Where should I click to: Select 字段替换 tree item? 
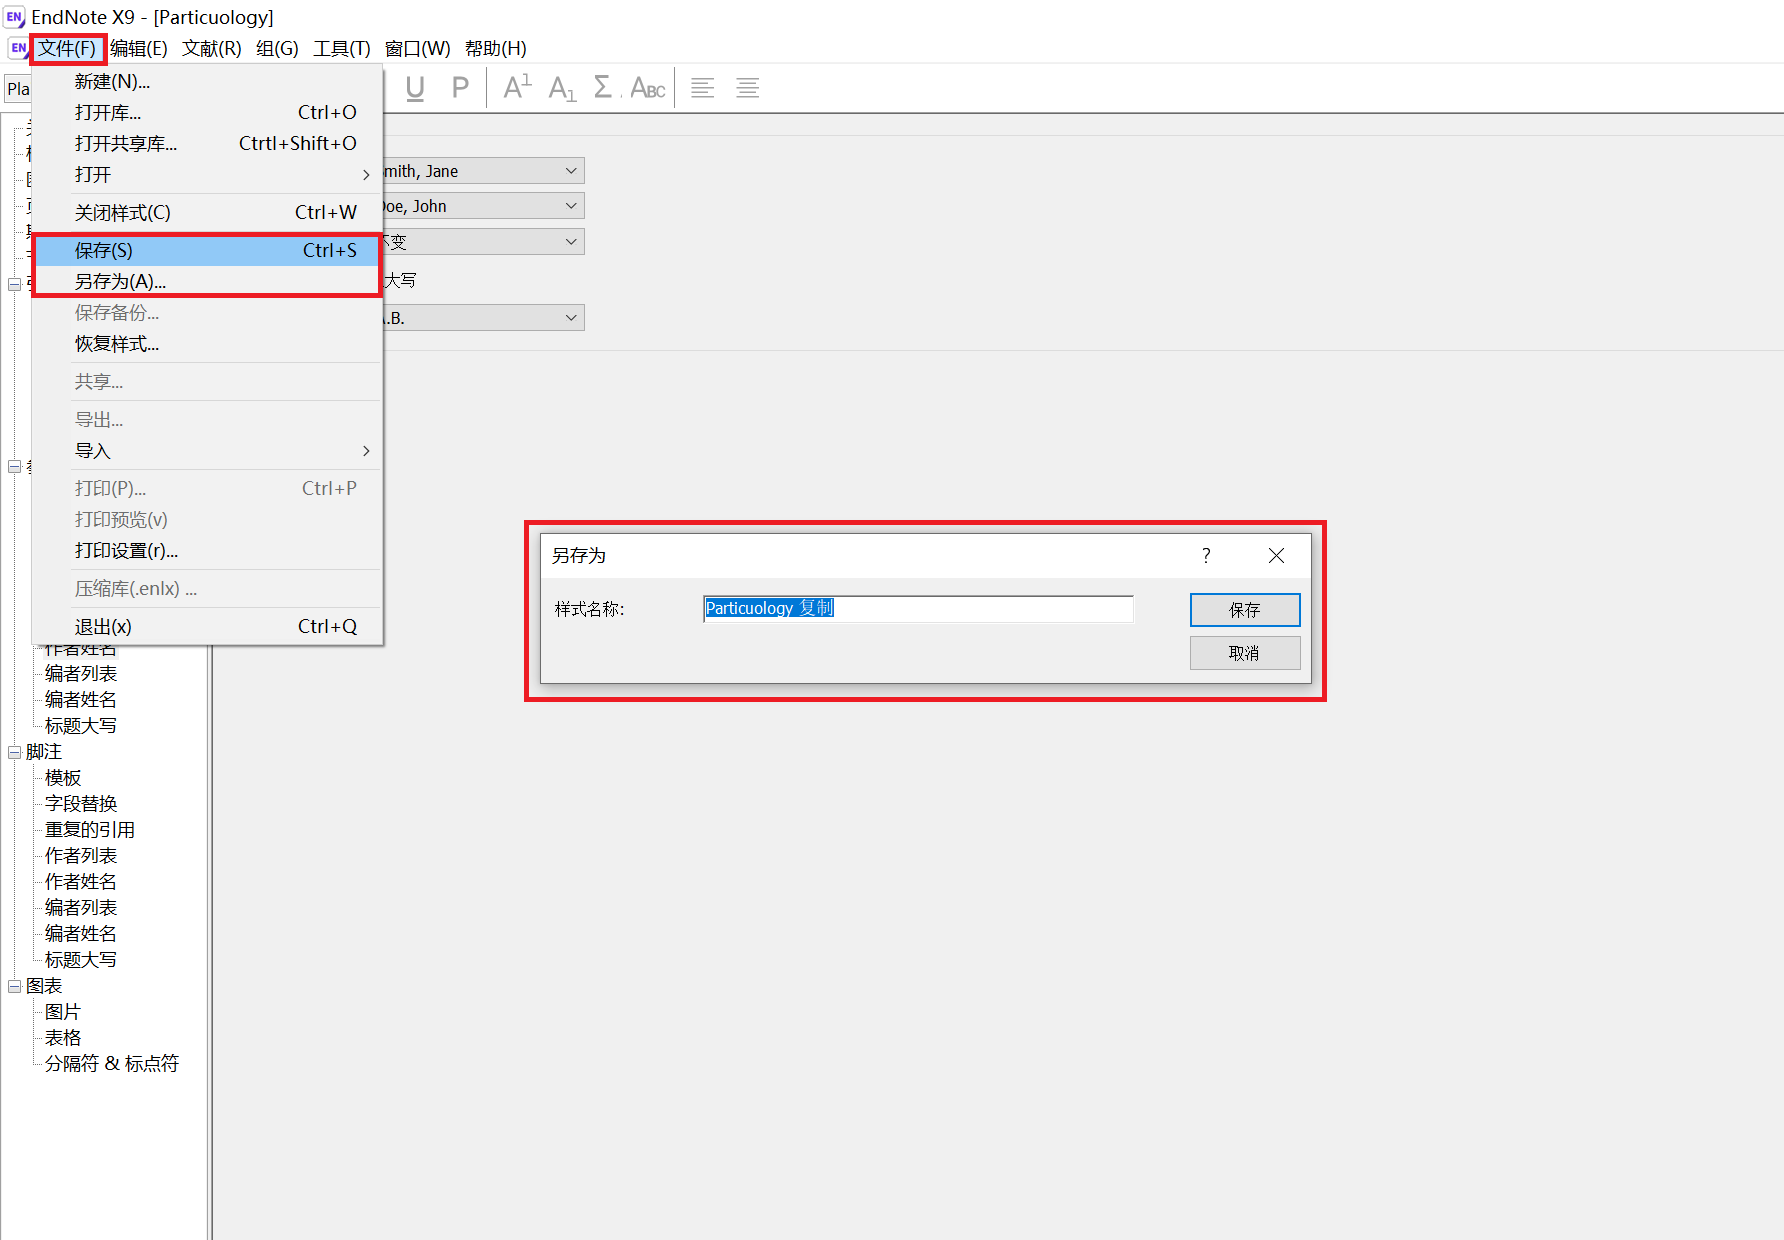81,804
